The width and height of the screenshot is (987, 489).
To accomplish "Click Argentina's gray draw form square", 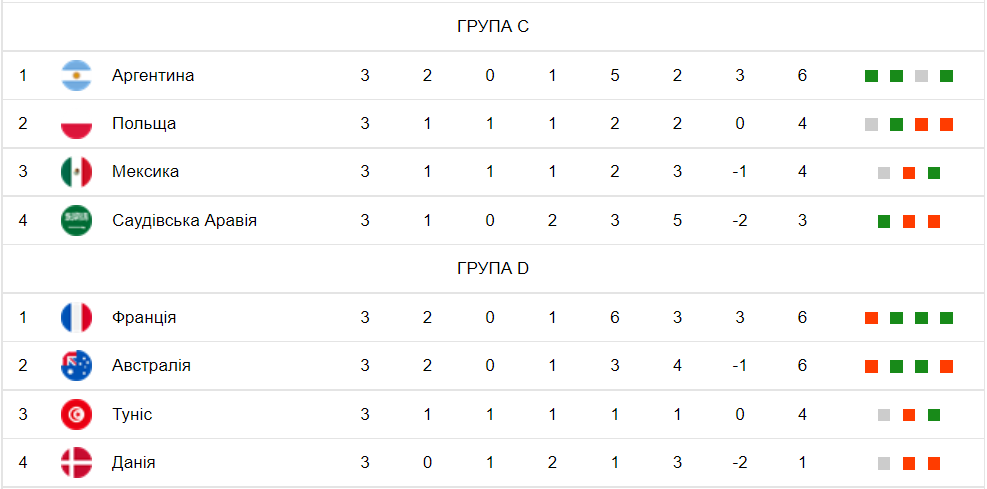I will point(922,76).
